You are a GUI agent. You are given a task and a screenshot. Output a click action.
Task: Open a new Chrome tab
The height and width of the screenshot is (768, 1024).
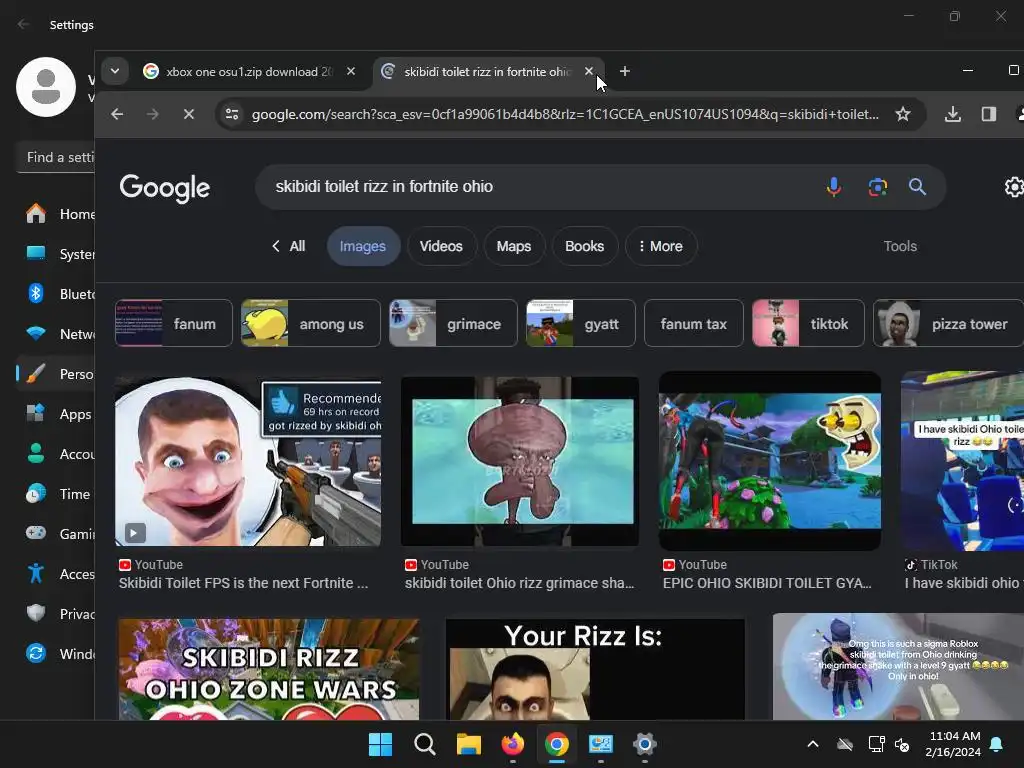click(x=624, y=71)
